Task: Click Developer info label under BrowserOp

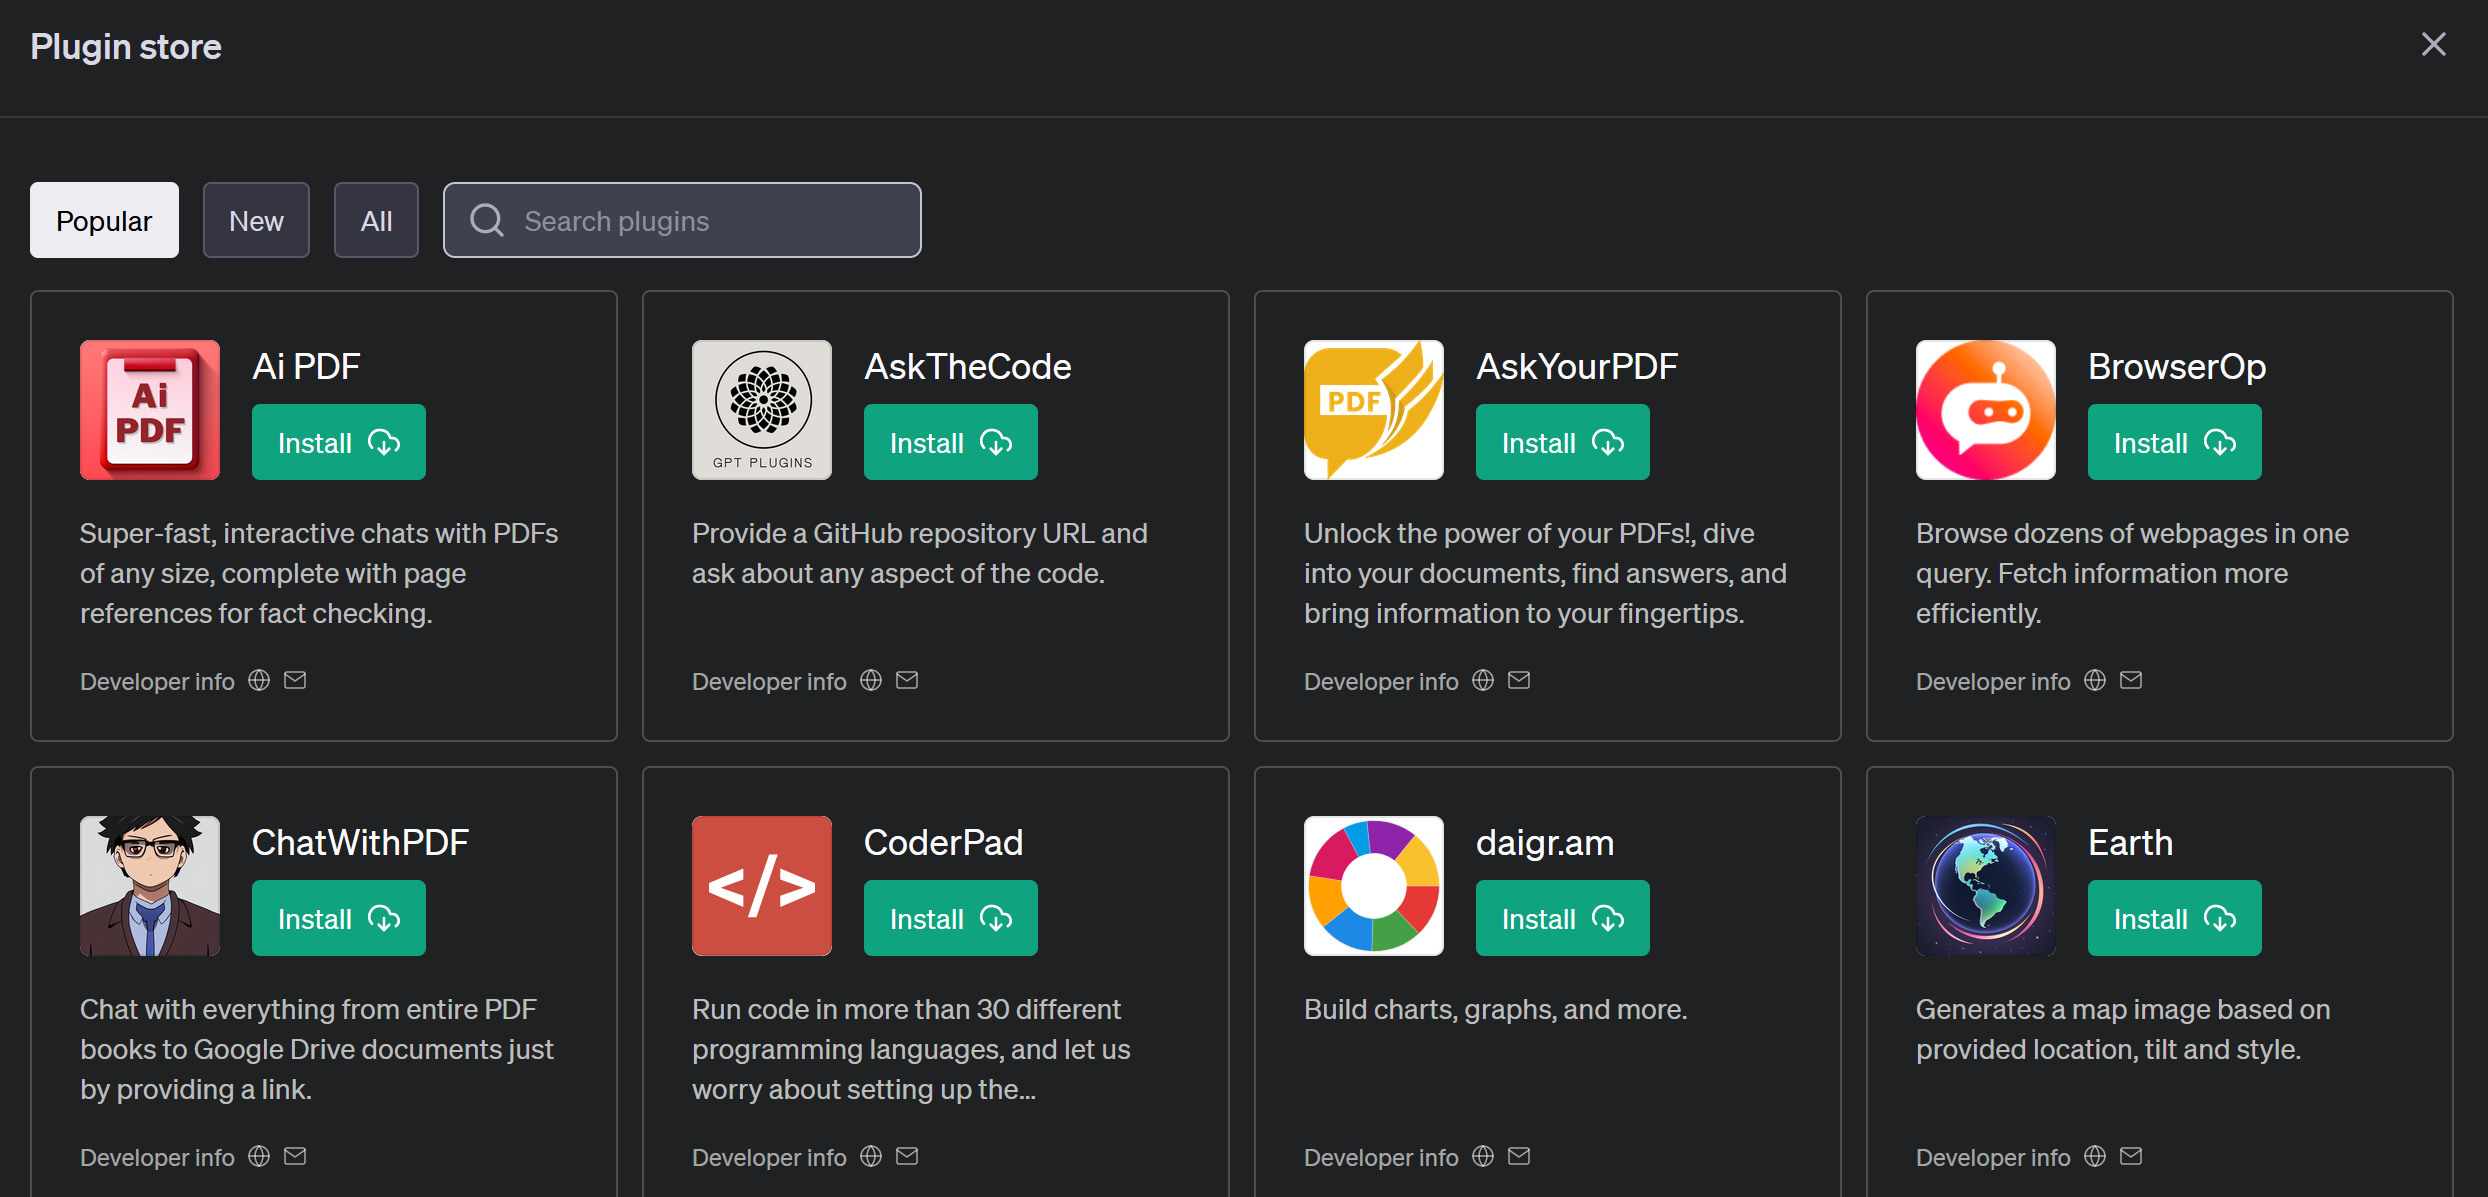Action: tap(1993, 682)
